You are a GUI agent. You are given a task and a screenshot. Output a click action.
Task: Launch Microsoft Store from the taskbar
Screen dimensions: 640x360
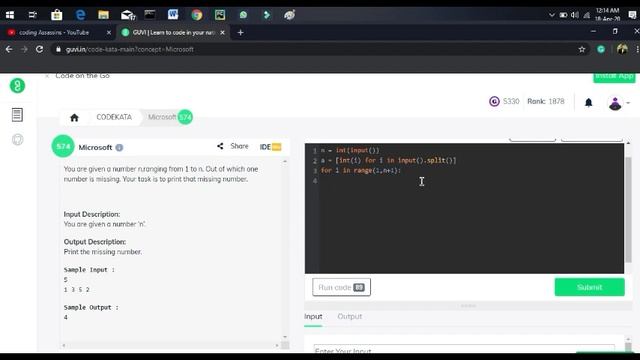(57, 15)
